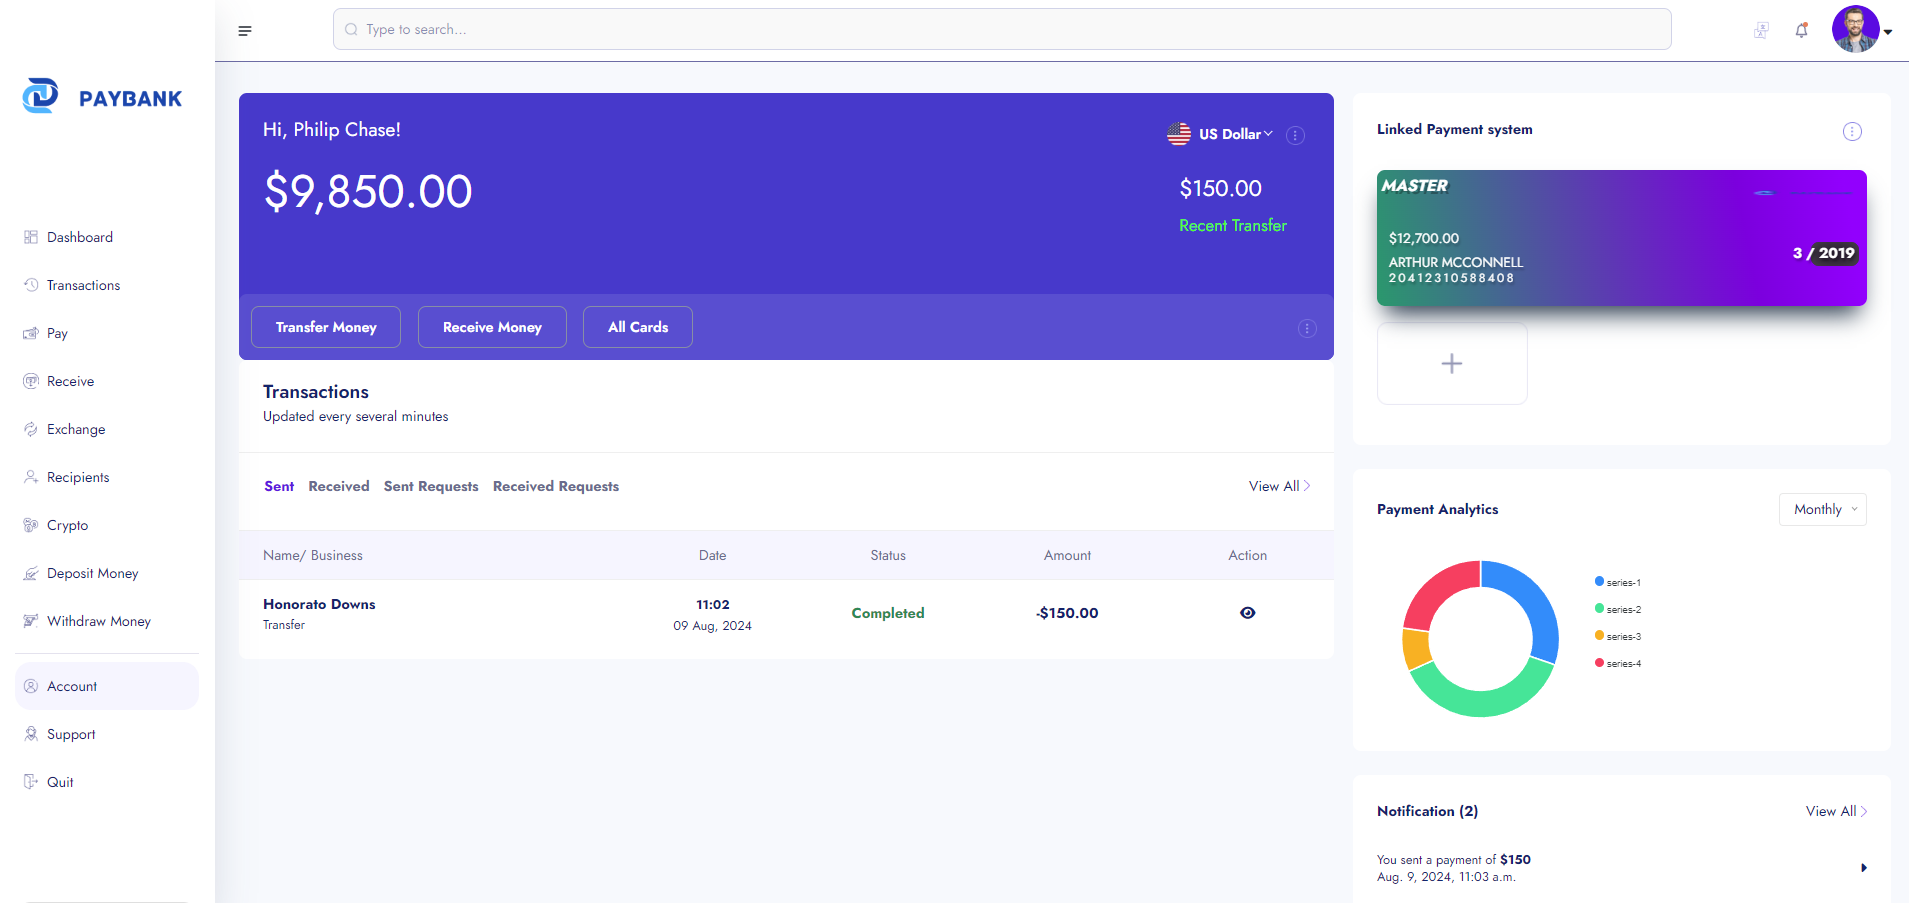Click View All in Notification panel
This screenshot has width=1909, height=903.
pyautogui.click(x=1835, y=811)
